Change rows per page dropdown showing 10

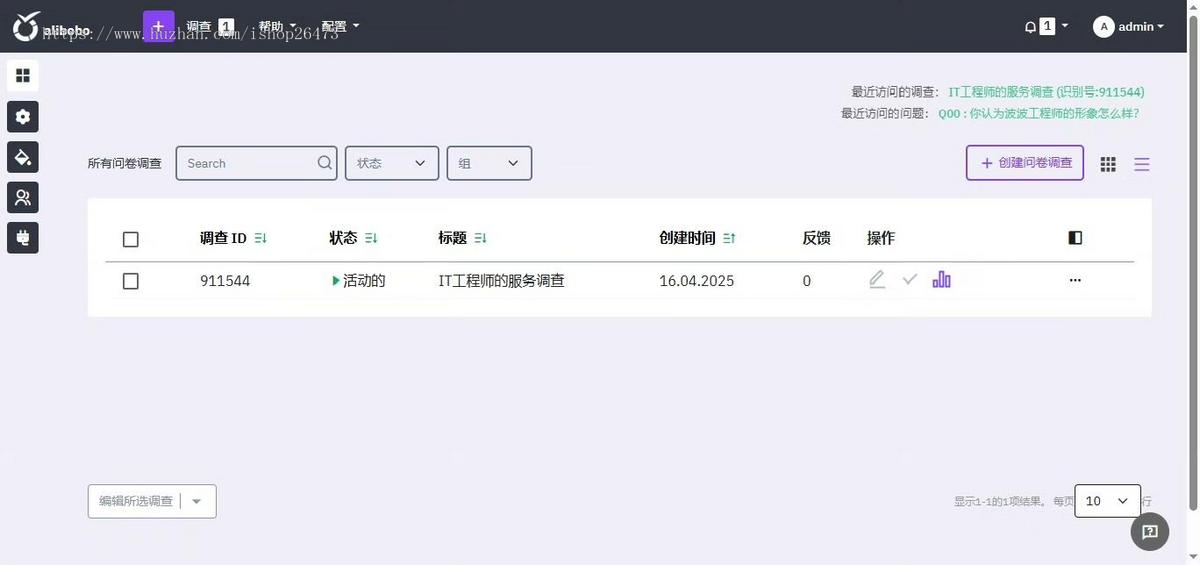[1107, 501]
